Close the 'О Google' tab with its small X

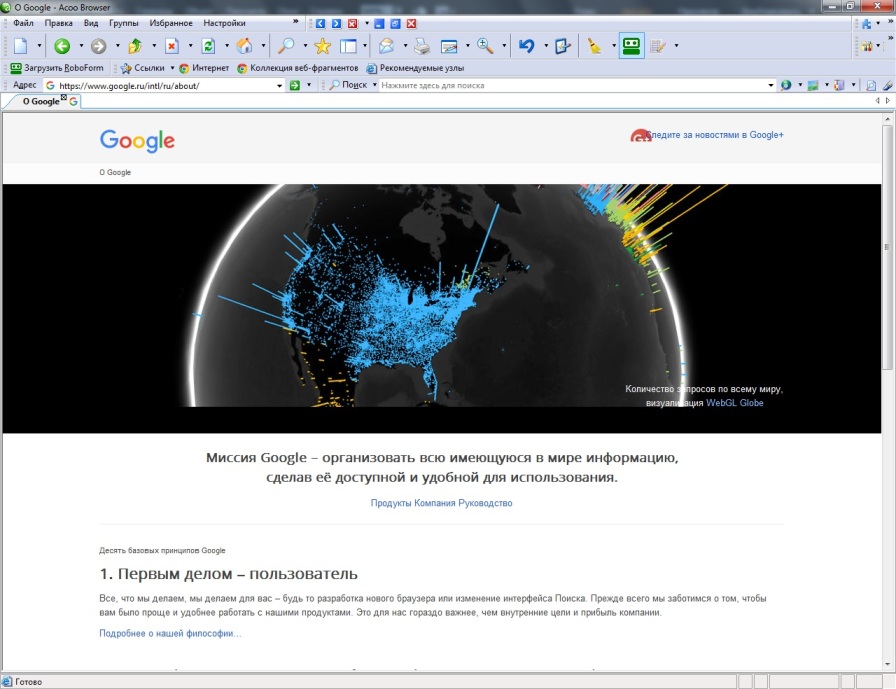pyautogui.click(x=63, y=98)
